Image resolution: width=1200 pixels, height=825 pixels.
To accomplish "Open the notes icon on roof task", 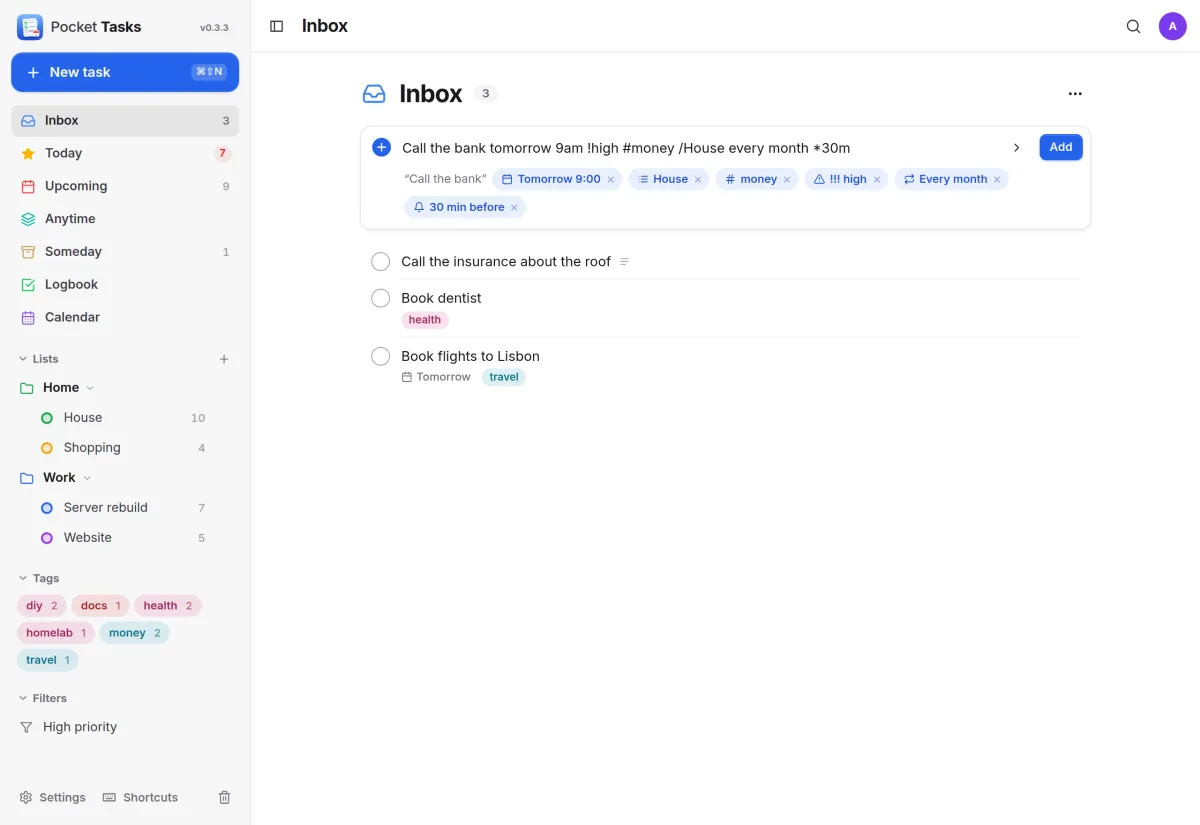I will pyautogui.click(x=625, y=262).
